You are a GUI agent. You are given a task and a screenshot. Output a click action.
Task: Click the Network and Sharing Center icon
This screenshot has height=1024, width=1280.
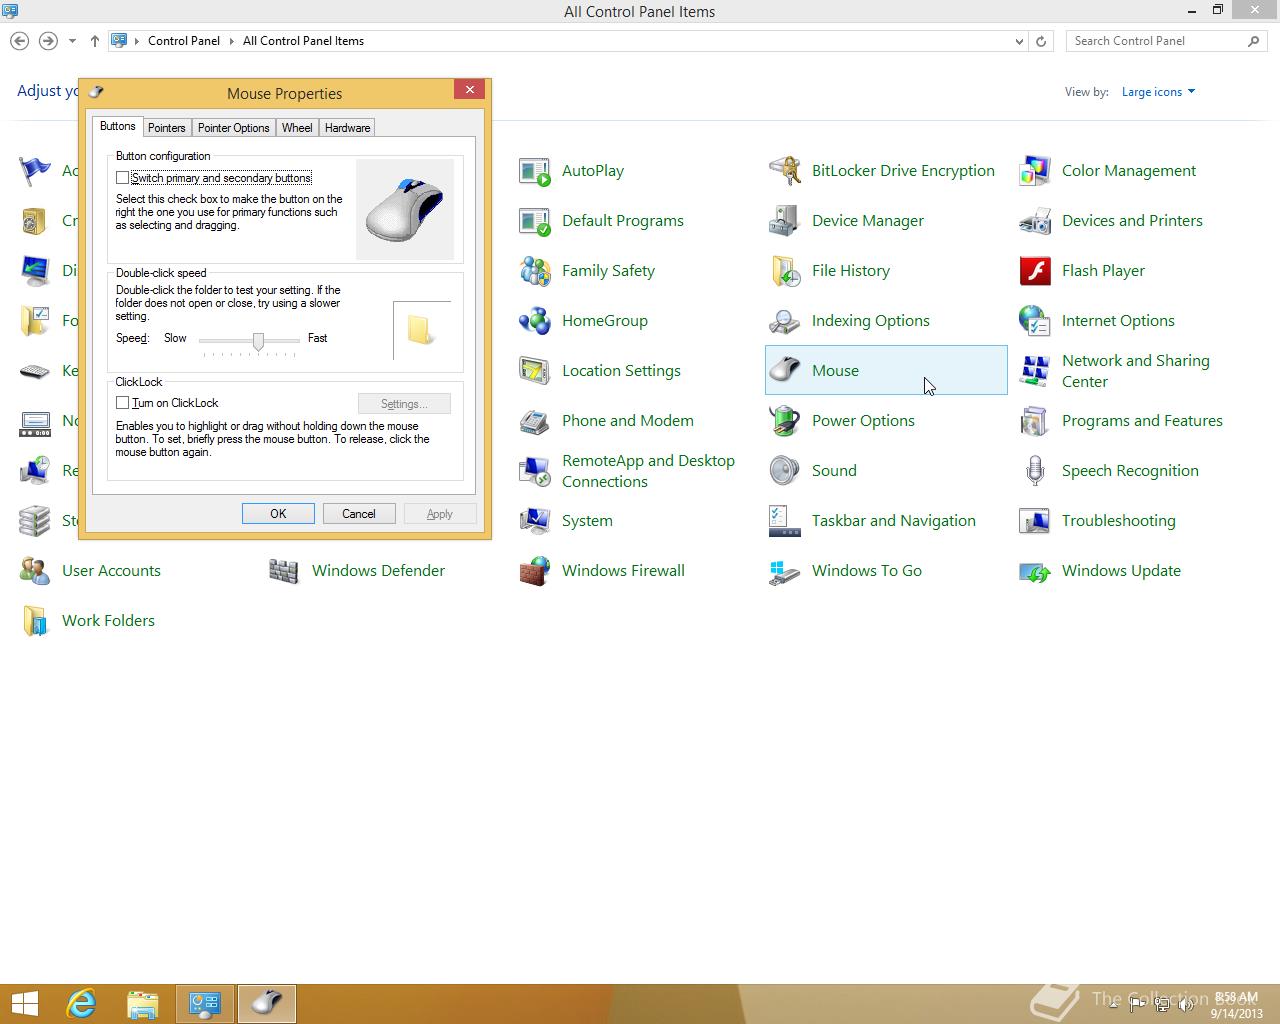(1035, 371)
